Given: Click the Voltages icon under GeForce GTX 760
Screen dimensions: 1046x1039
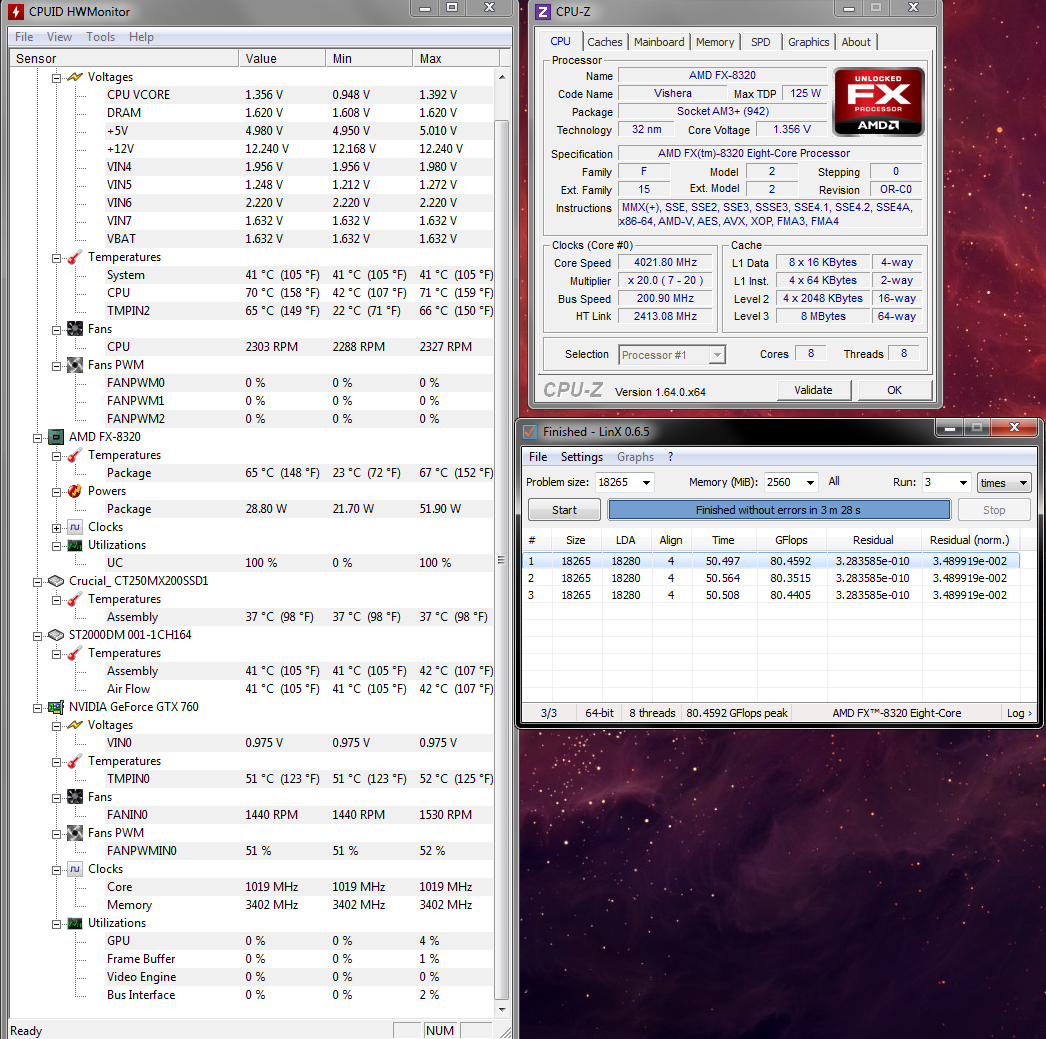Looking at the screenshot, I should 75,726.
